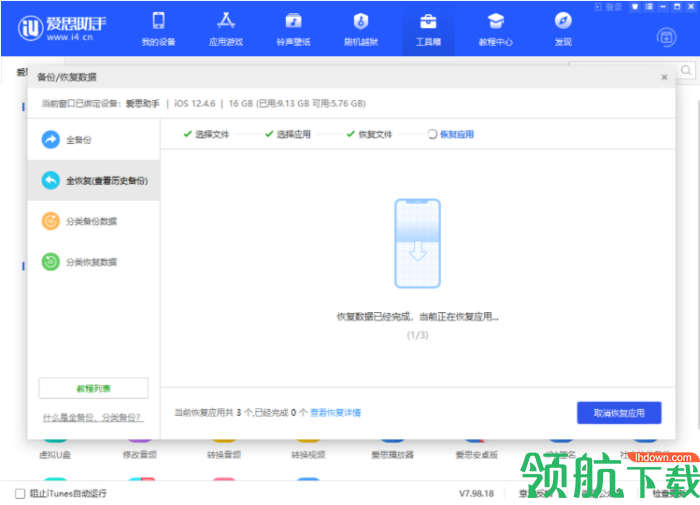700x505 pixels.
Task: Open the 查看恢复详情 link
Action: pyautogui.click(x=336, y=413)
